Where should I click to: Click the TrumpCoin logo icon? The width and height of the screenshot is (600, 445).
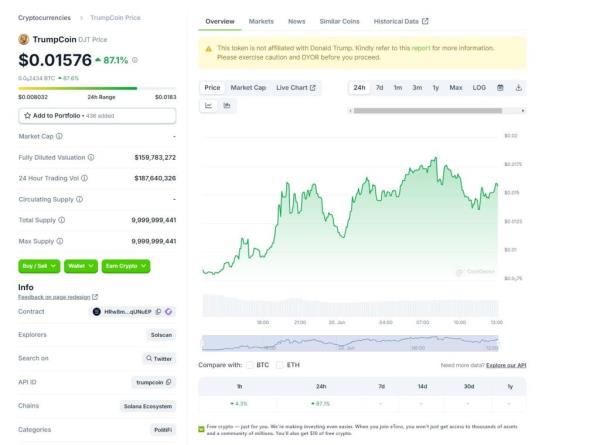coord(24,39)
